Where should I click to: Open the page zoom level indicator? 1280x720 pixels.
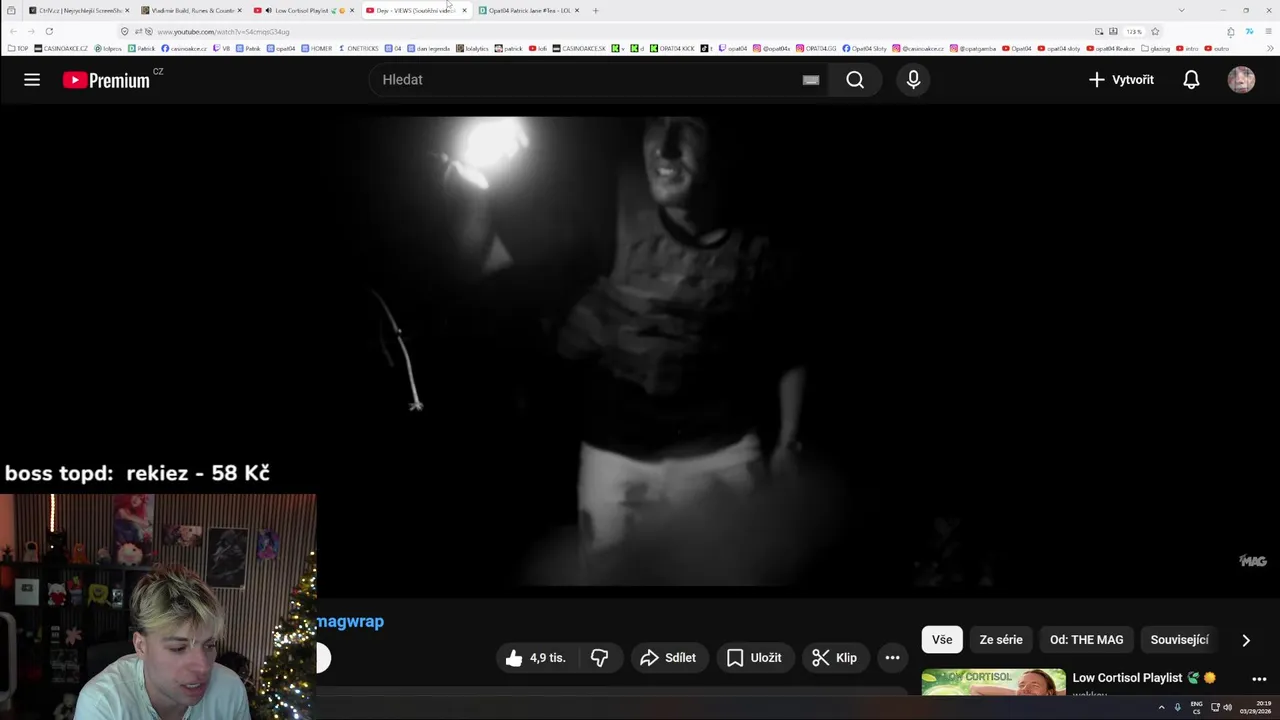[1134, 31]
